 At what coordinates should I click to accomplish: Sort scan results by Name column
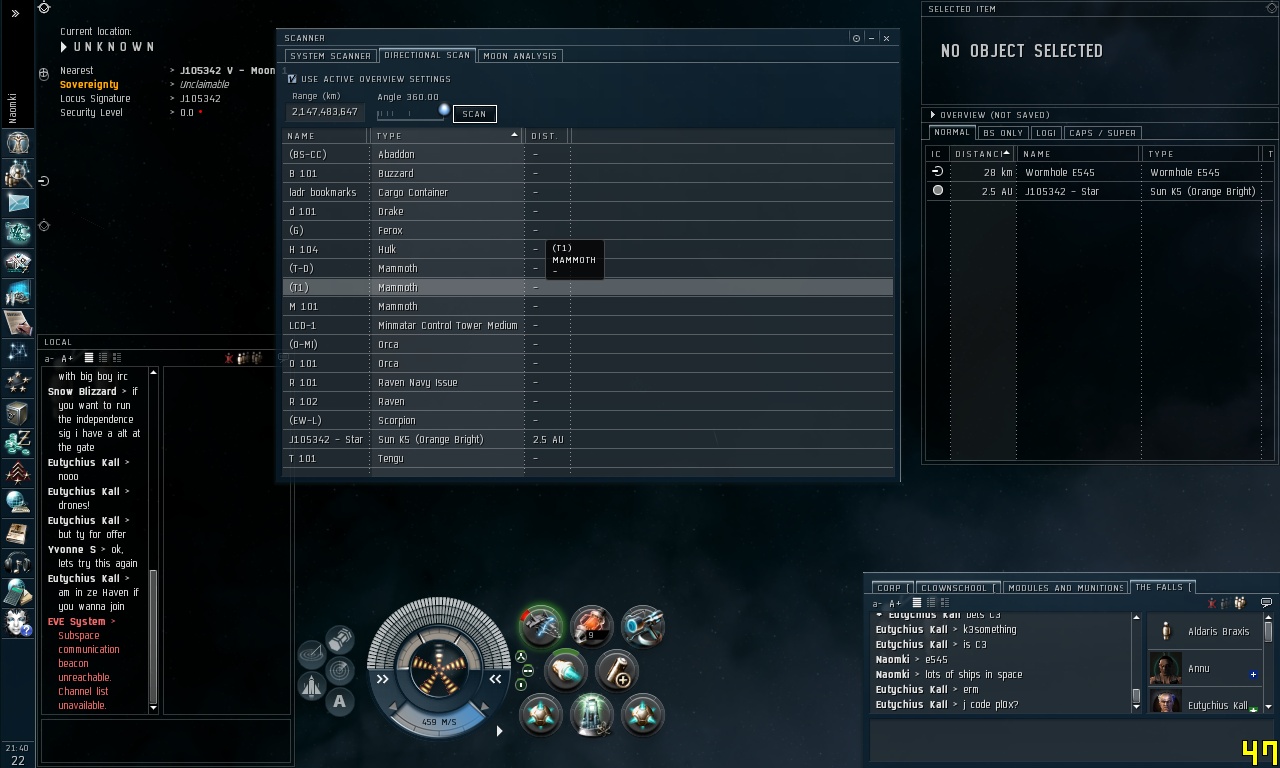327,136
